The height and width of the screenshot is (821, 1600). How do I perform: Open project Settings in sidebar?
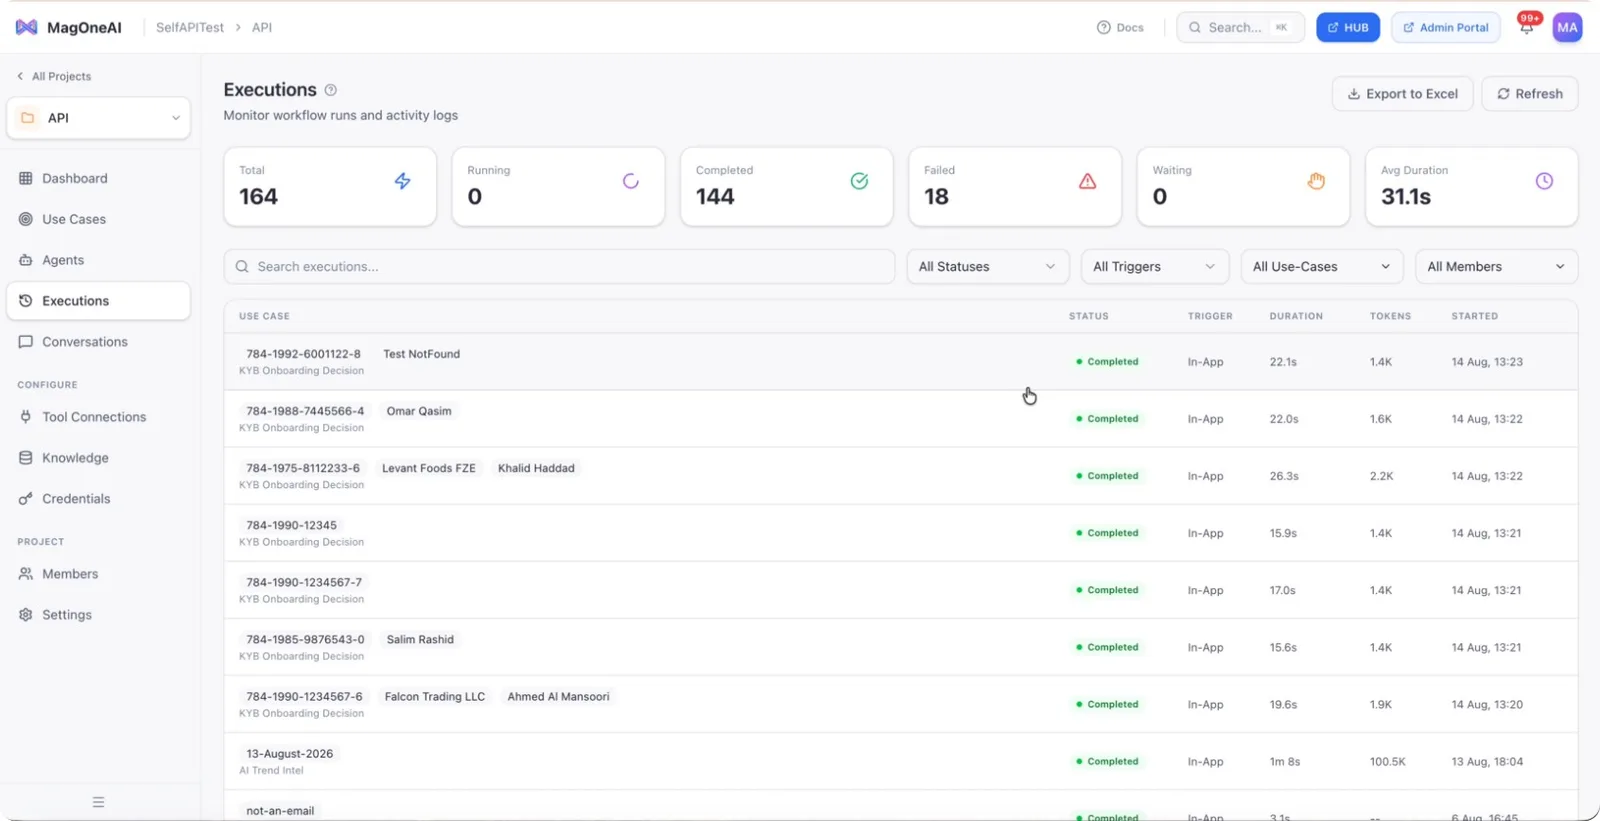click(98, 615)
